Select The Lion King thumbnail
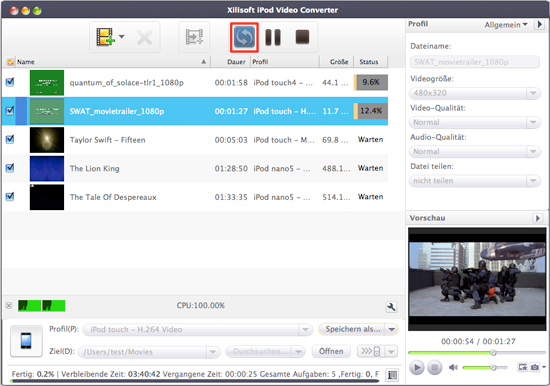550x386 pixels. [x=47, y=168]
